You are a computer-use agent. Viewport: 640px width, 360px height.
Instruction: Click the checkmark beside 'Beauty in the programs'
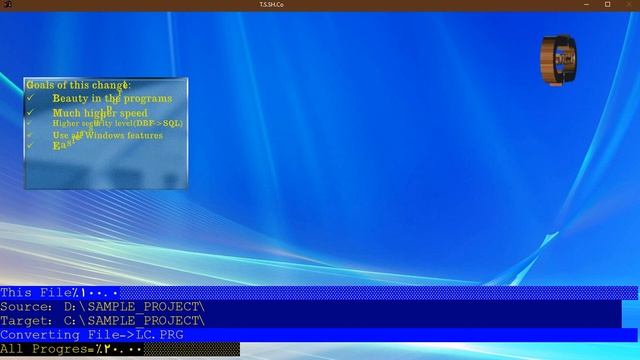[x=30, y=98]
